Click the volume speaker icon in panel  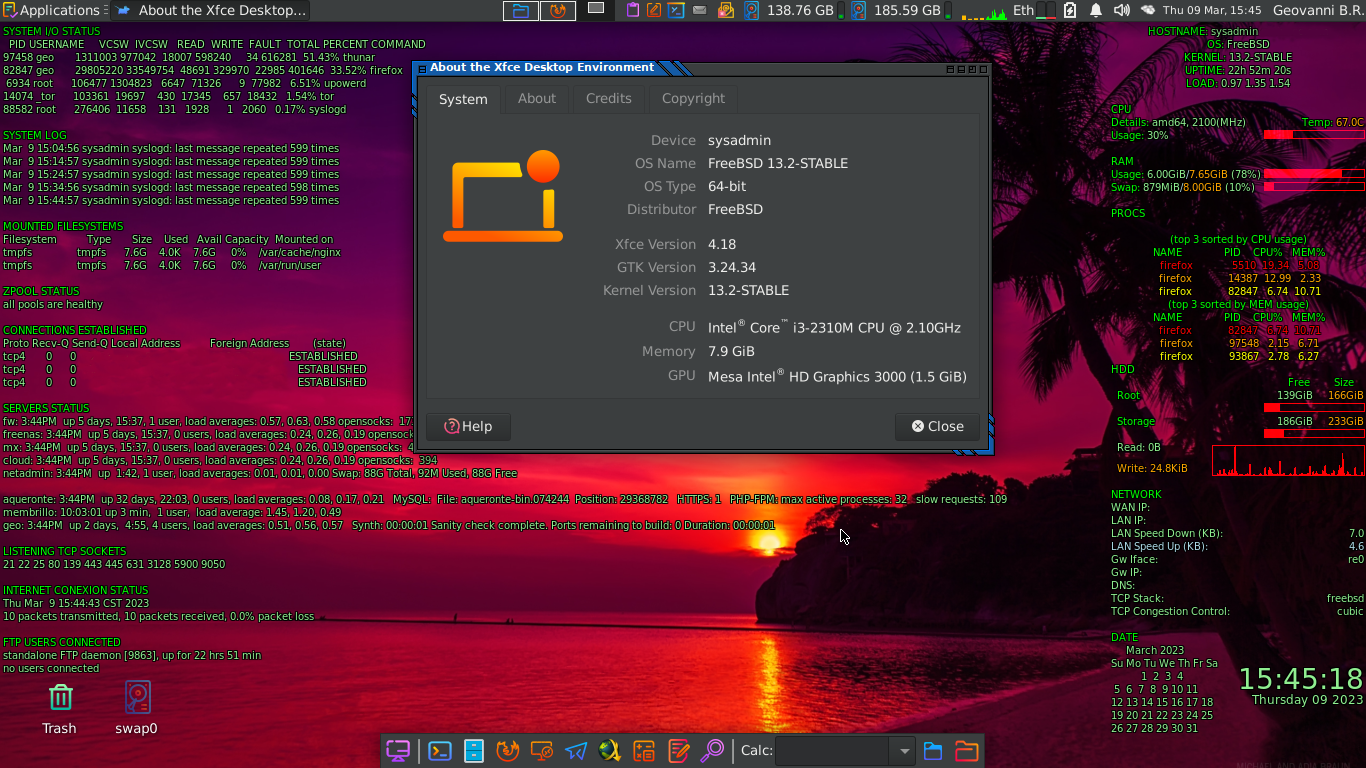1121,10
